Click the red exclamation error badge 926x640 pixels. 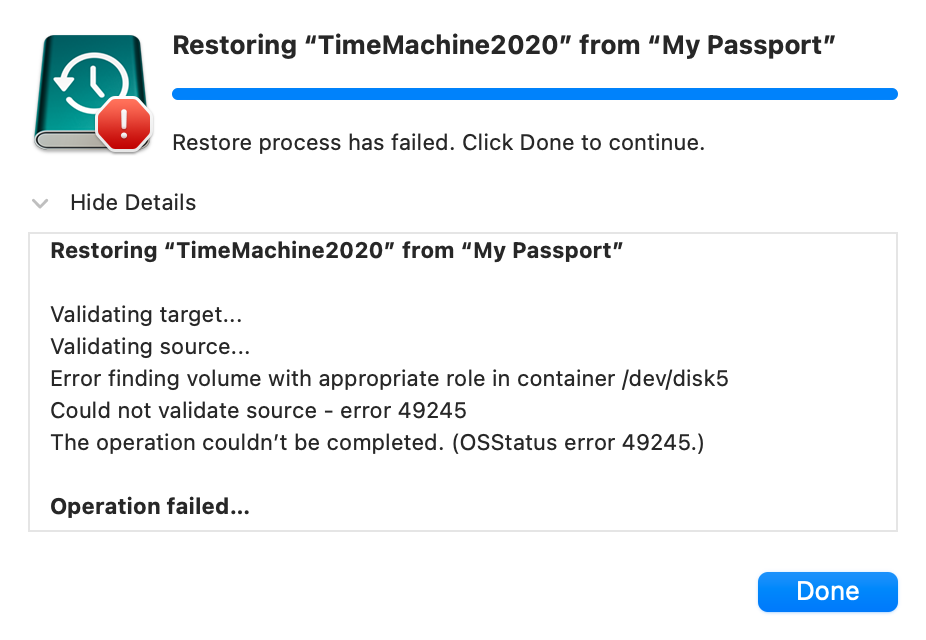(123, 123)
